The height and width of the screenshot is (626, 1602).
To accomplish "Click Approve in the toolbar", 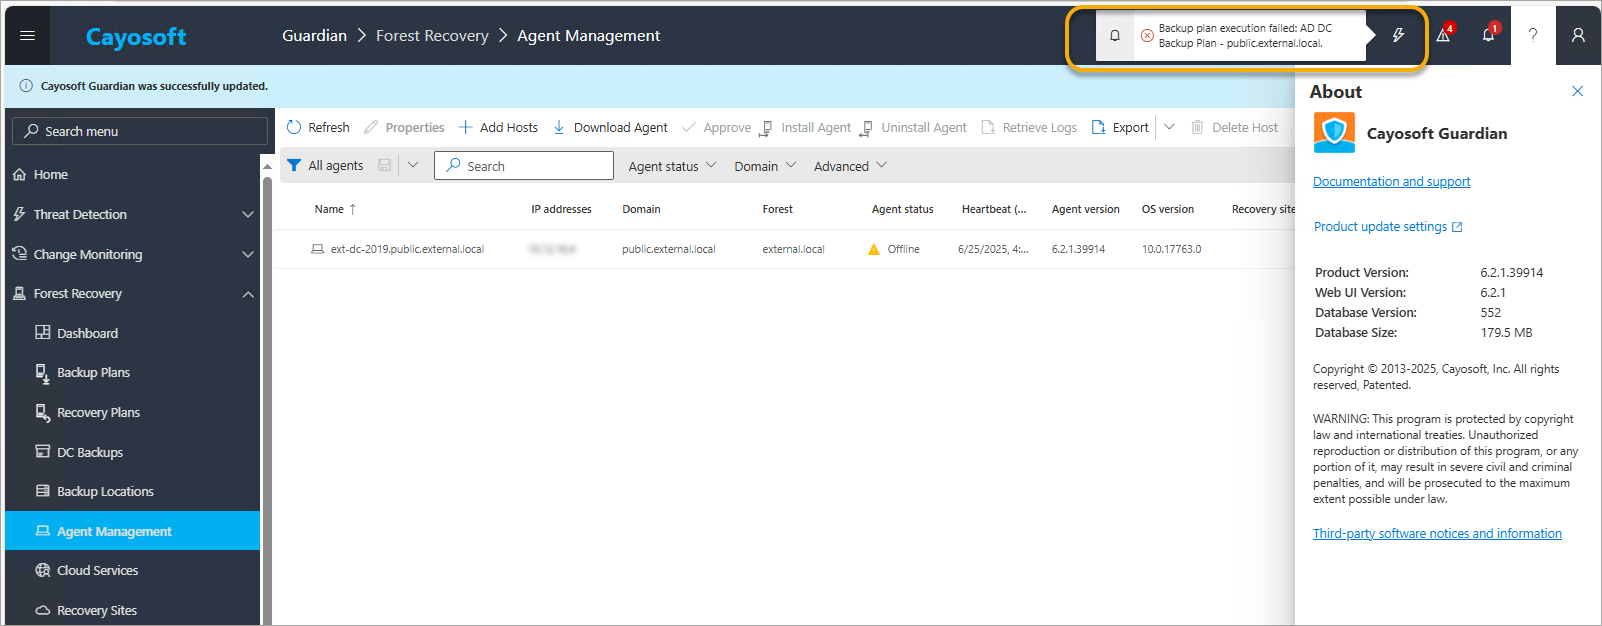I will (x=716, y=128).
